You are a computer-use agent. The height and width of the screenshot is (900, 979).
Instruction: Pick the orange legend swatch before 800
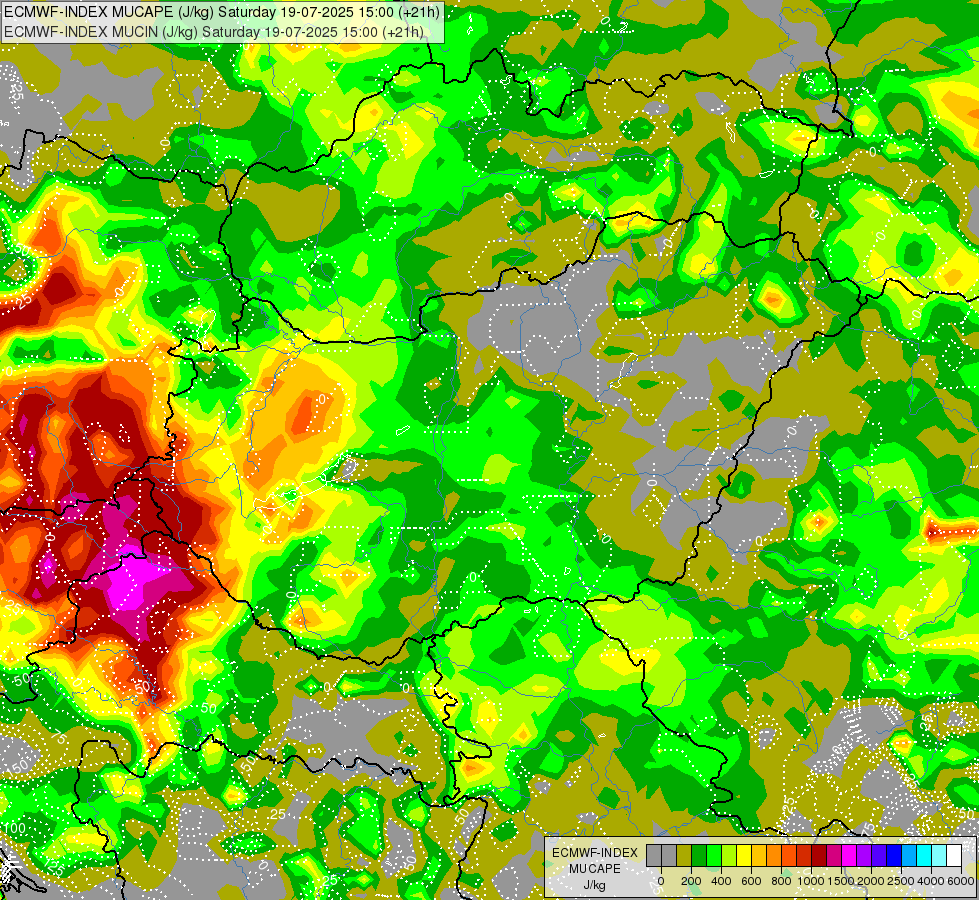click(774, 856)
